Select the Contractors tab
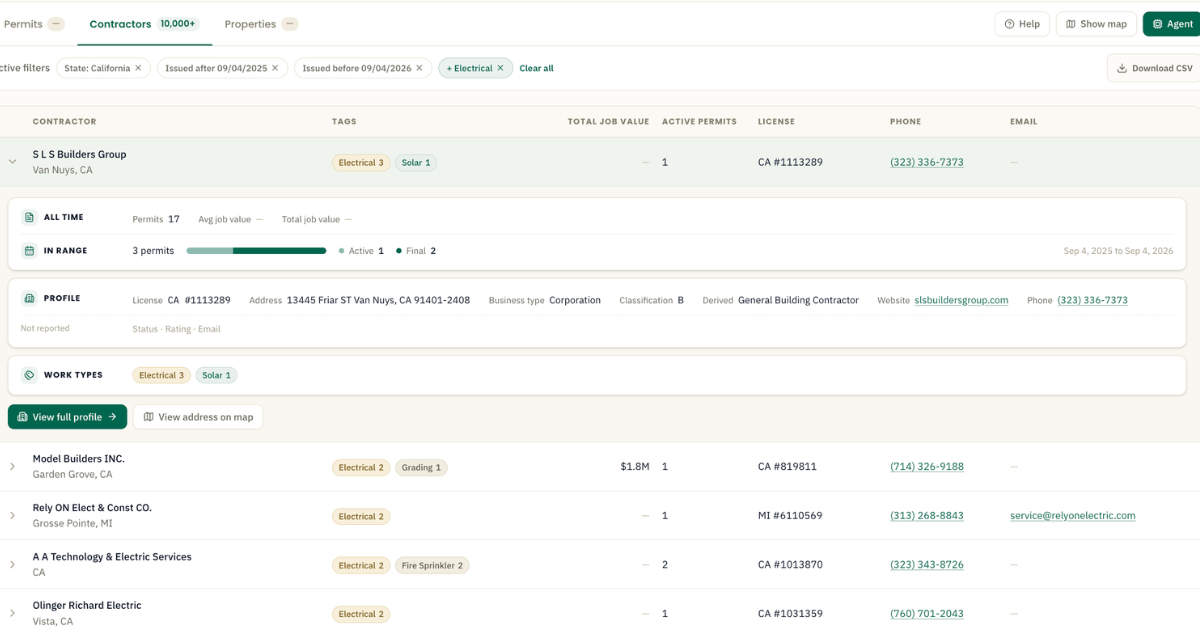 pyautogui.click(x=144, y=24)
